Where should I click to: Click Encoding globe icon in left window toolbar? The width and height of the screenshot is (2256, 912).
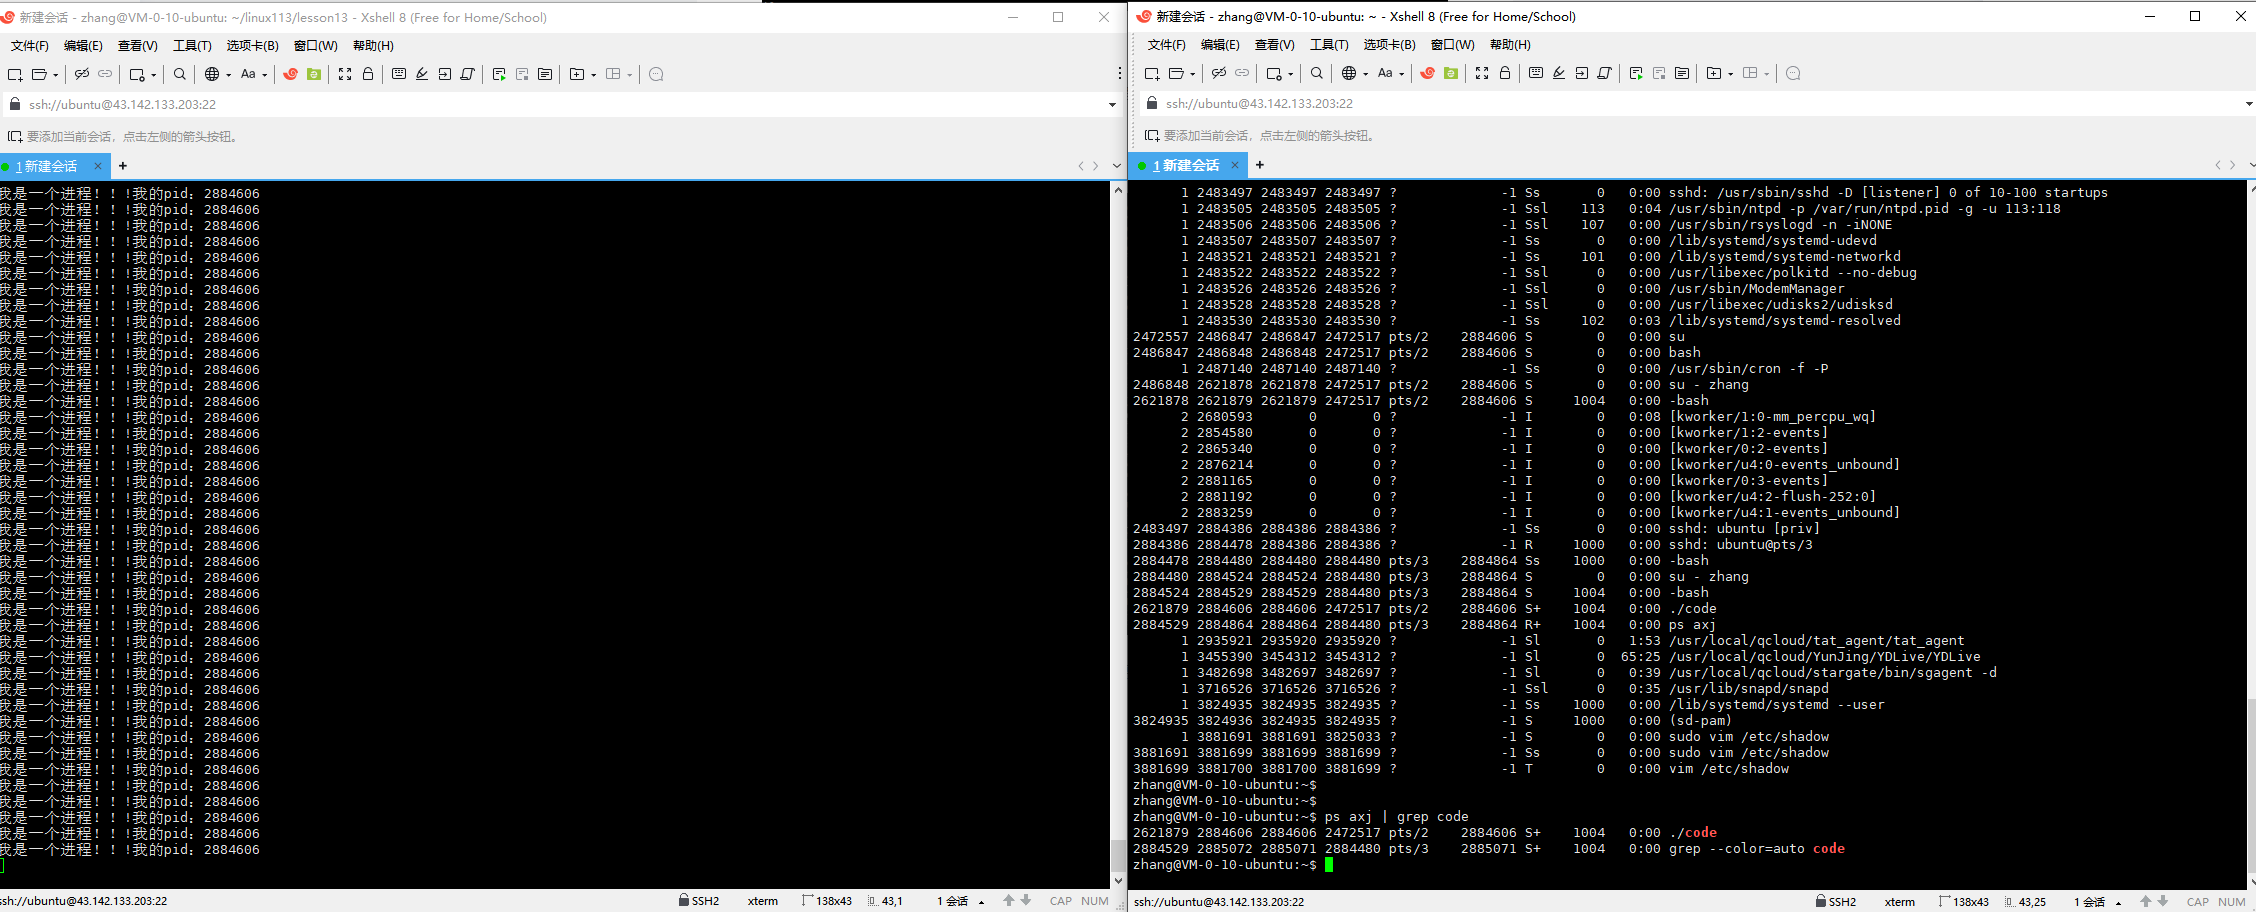click(x=212, y=74)
